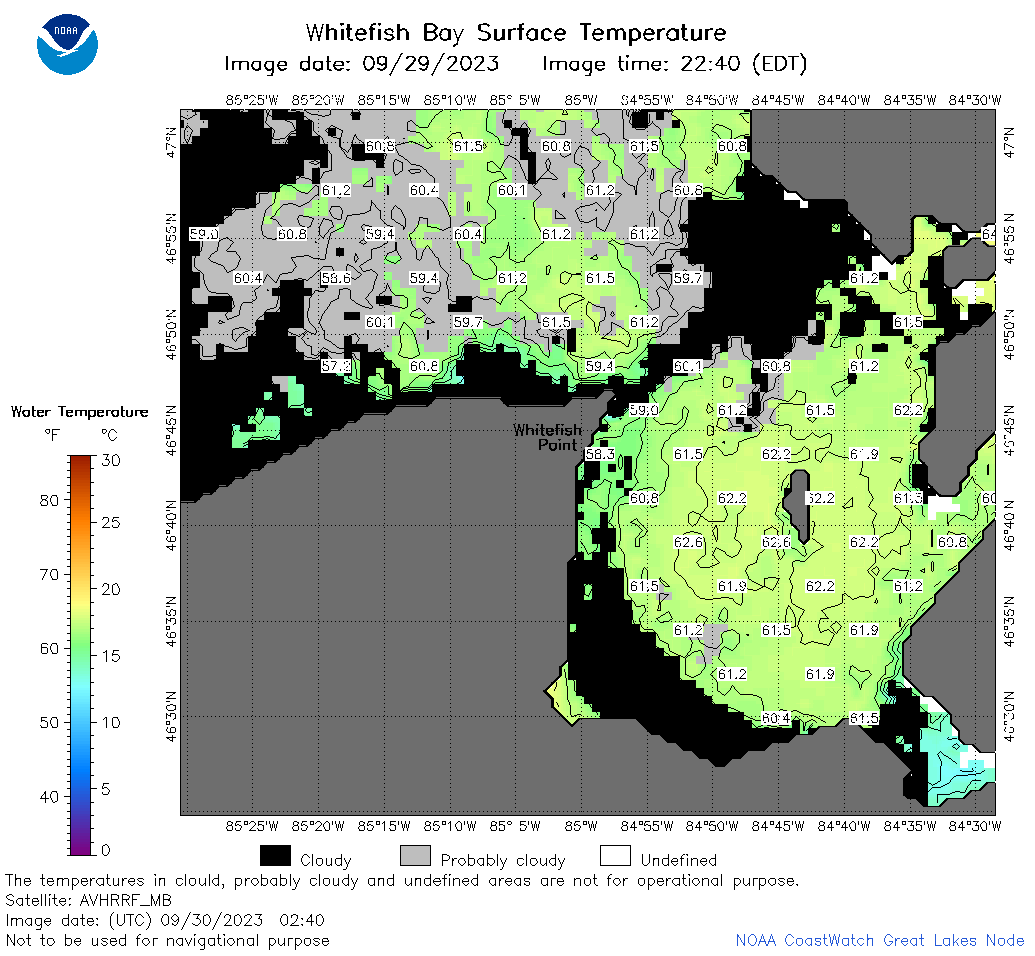Click the 80 tick on the Fahrenheit scale
Image resolution: width=1035 pixels, height=956 pixels.
coord(50,500)
